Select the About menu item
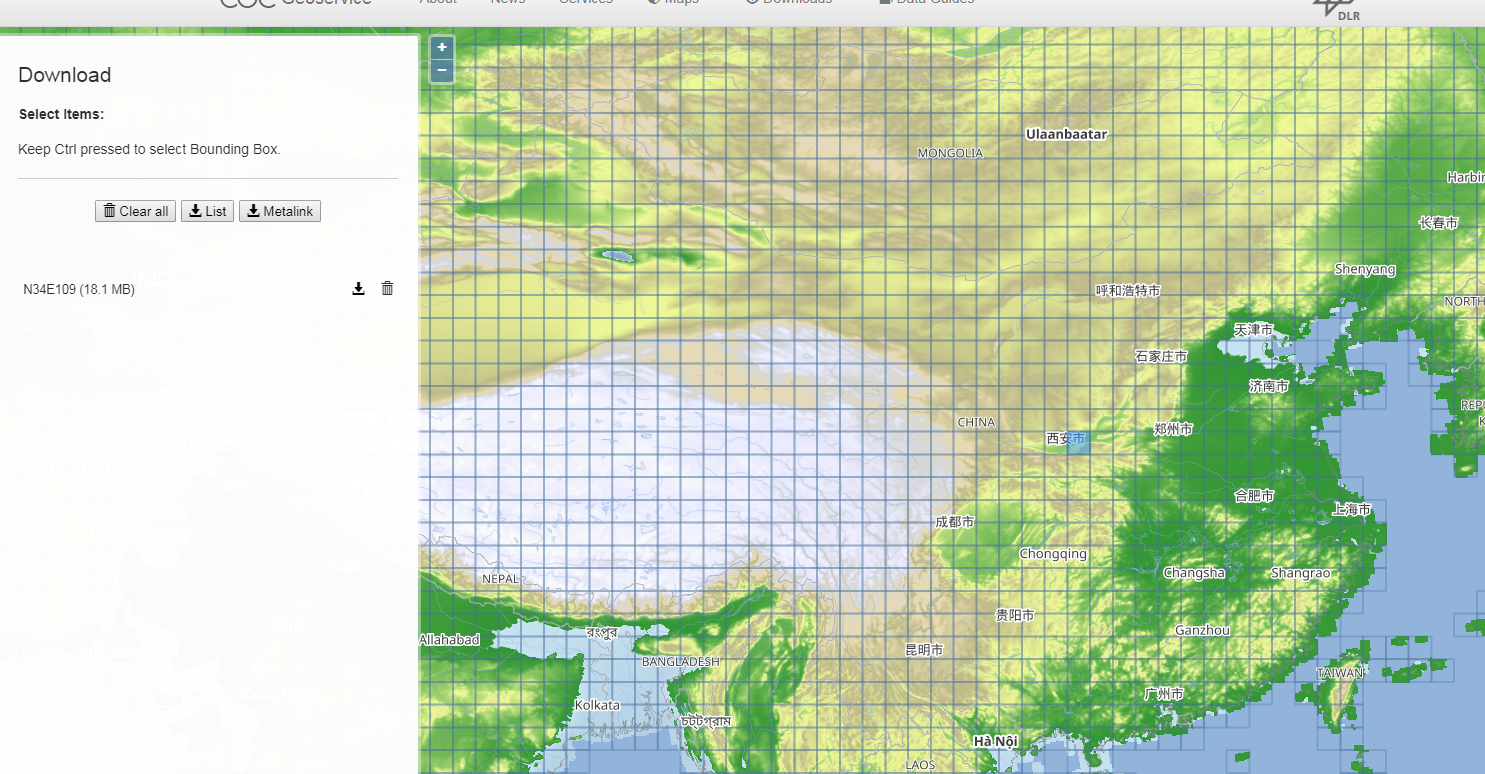Viewport: 1485px width, 774px height. [x=437, y=3]
